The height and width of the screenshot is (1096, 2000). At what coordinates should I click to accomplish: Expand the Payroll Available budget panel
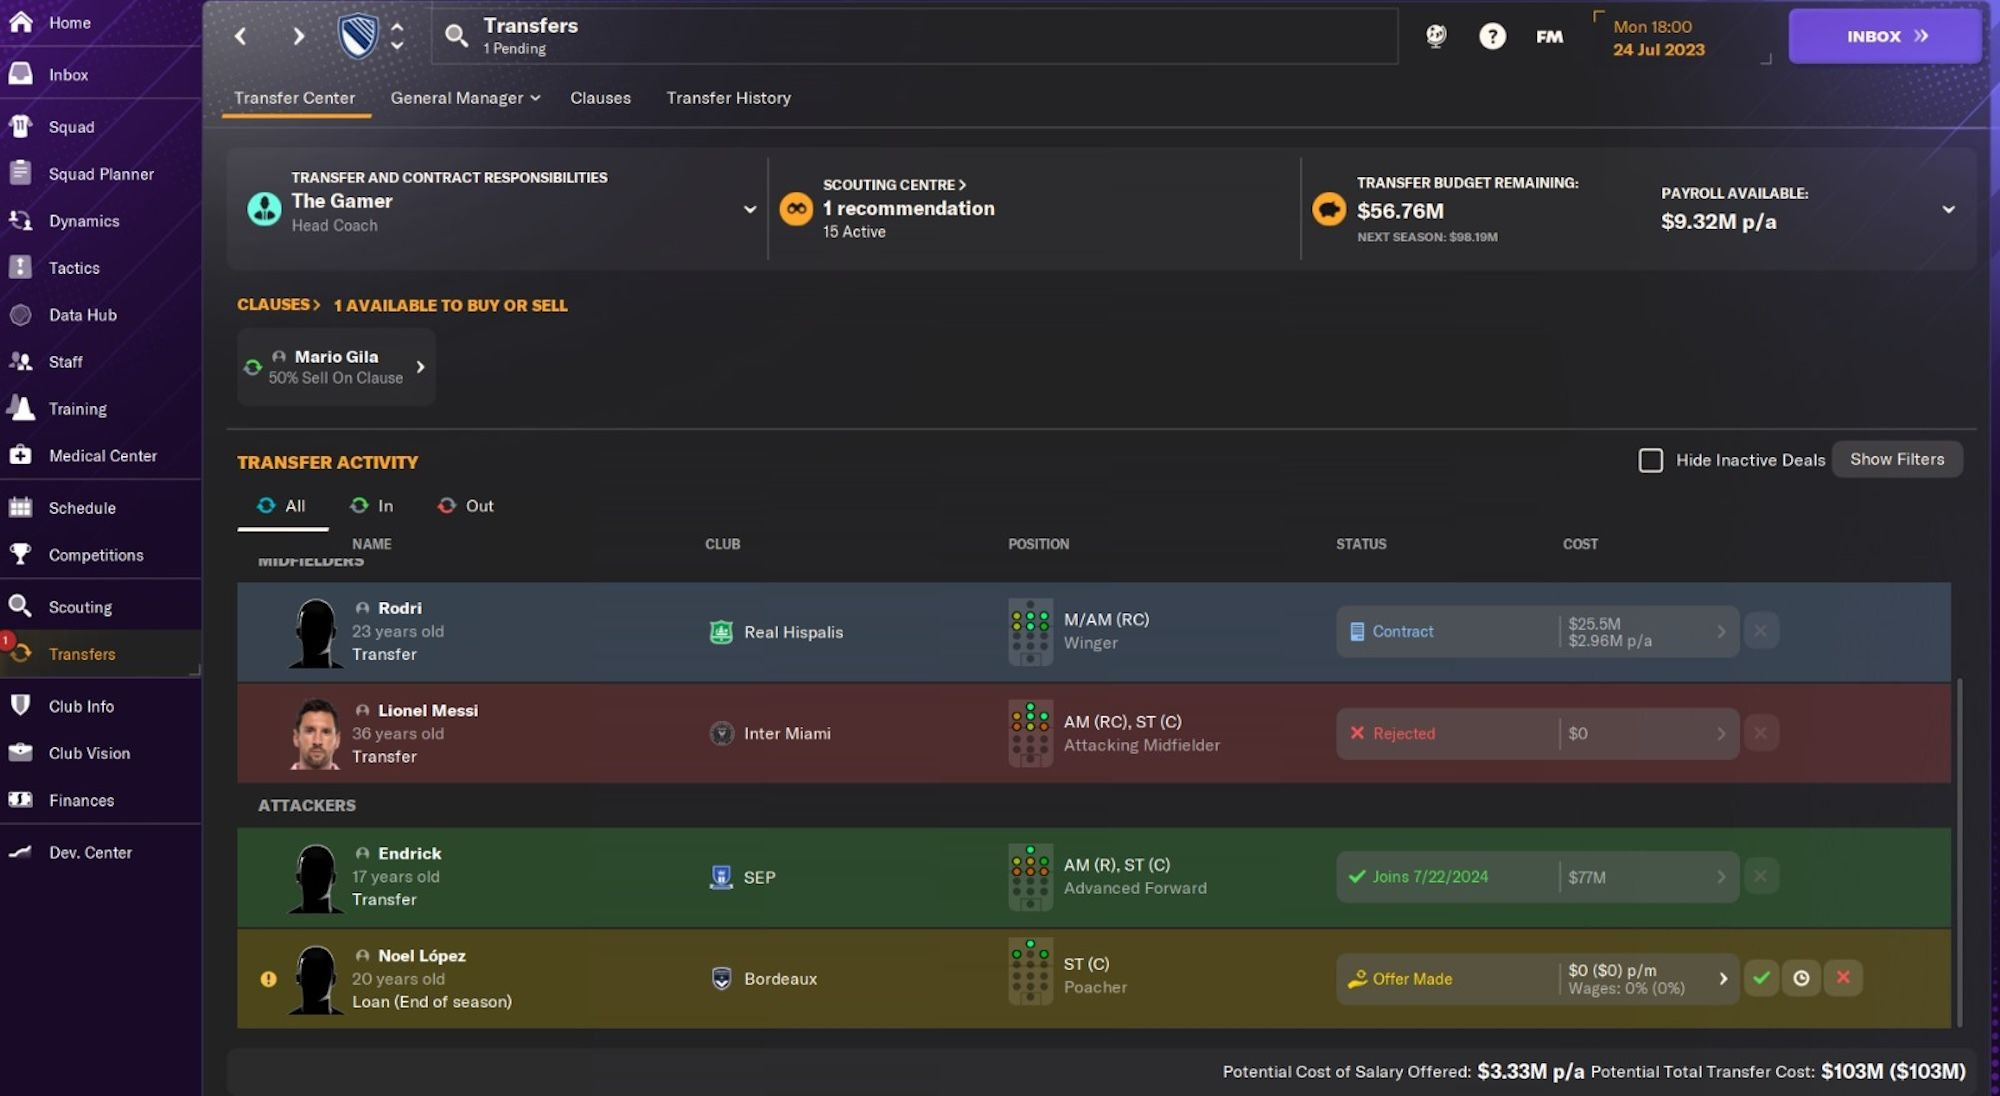pos(1948,209)
